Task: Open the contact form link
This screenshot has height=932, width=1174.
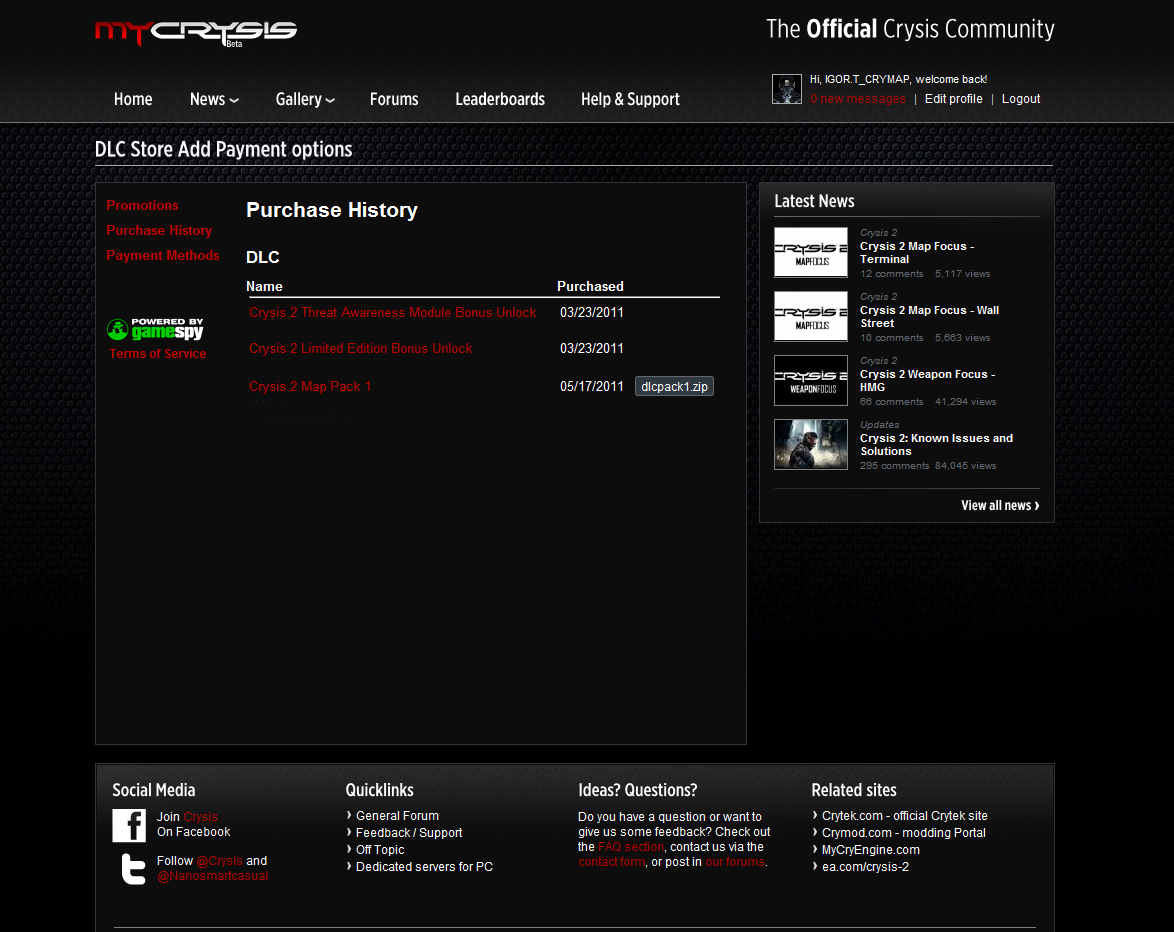Action: pyautogui.click(x=611, y=862)
